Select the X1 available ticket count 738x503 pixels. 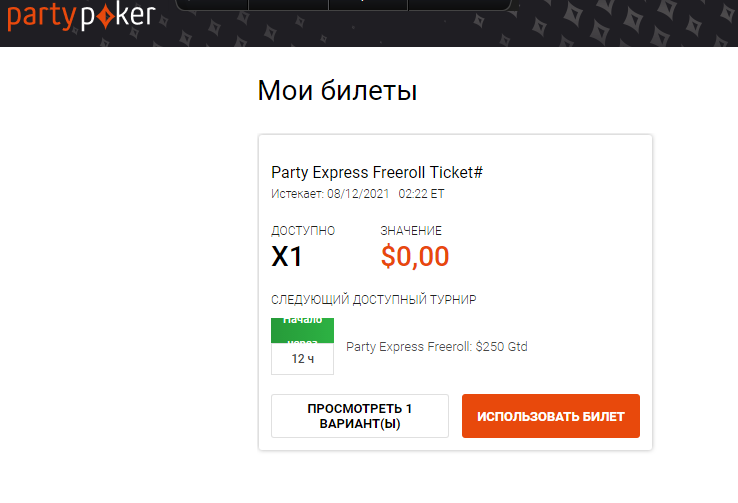point(287,256)
